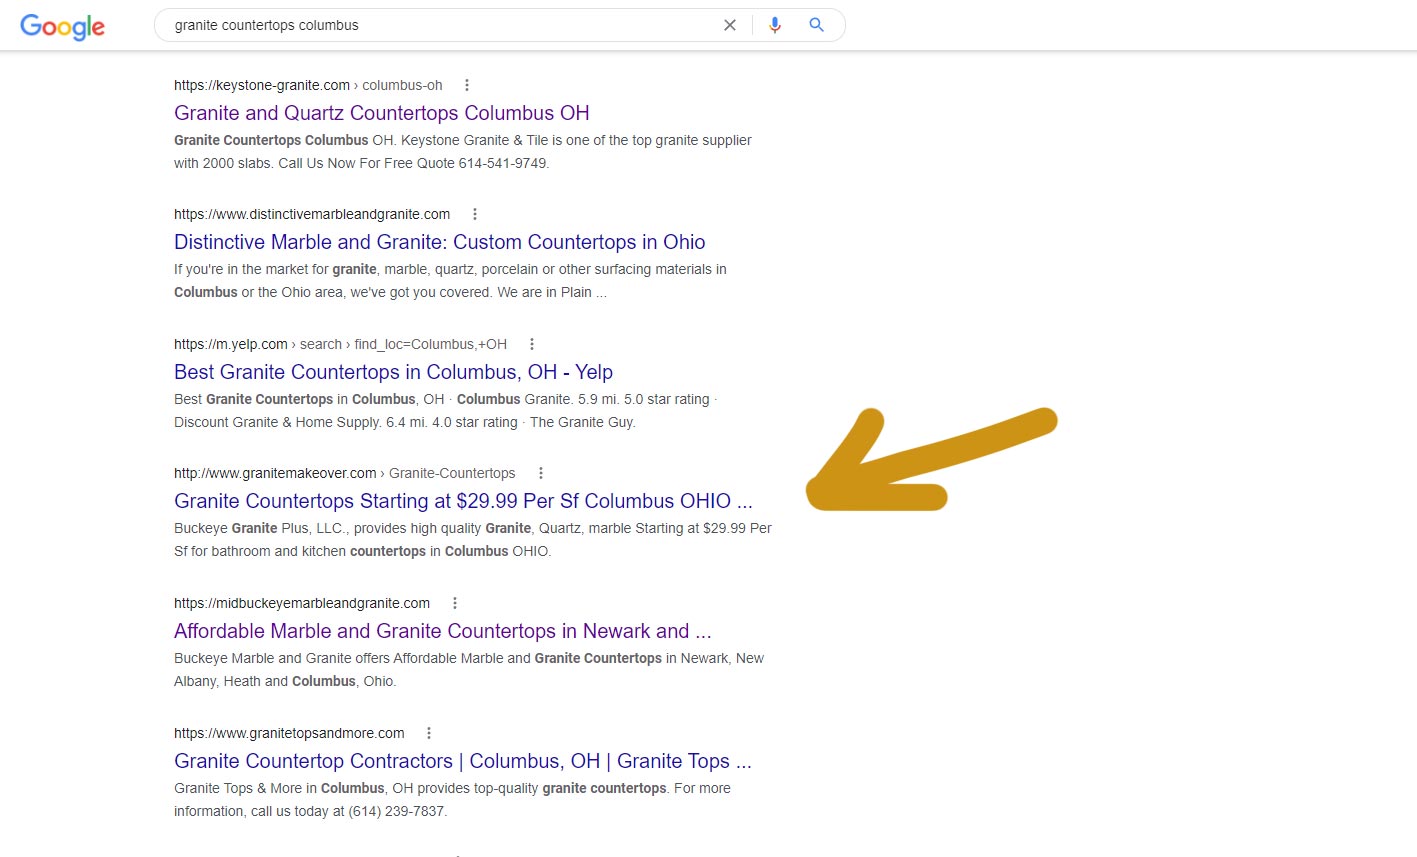Open Granite Countertops Starting at $29.99 link
Screen dimensions: 1417x857
point(463,501)
